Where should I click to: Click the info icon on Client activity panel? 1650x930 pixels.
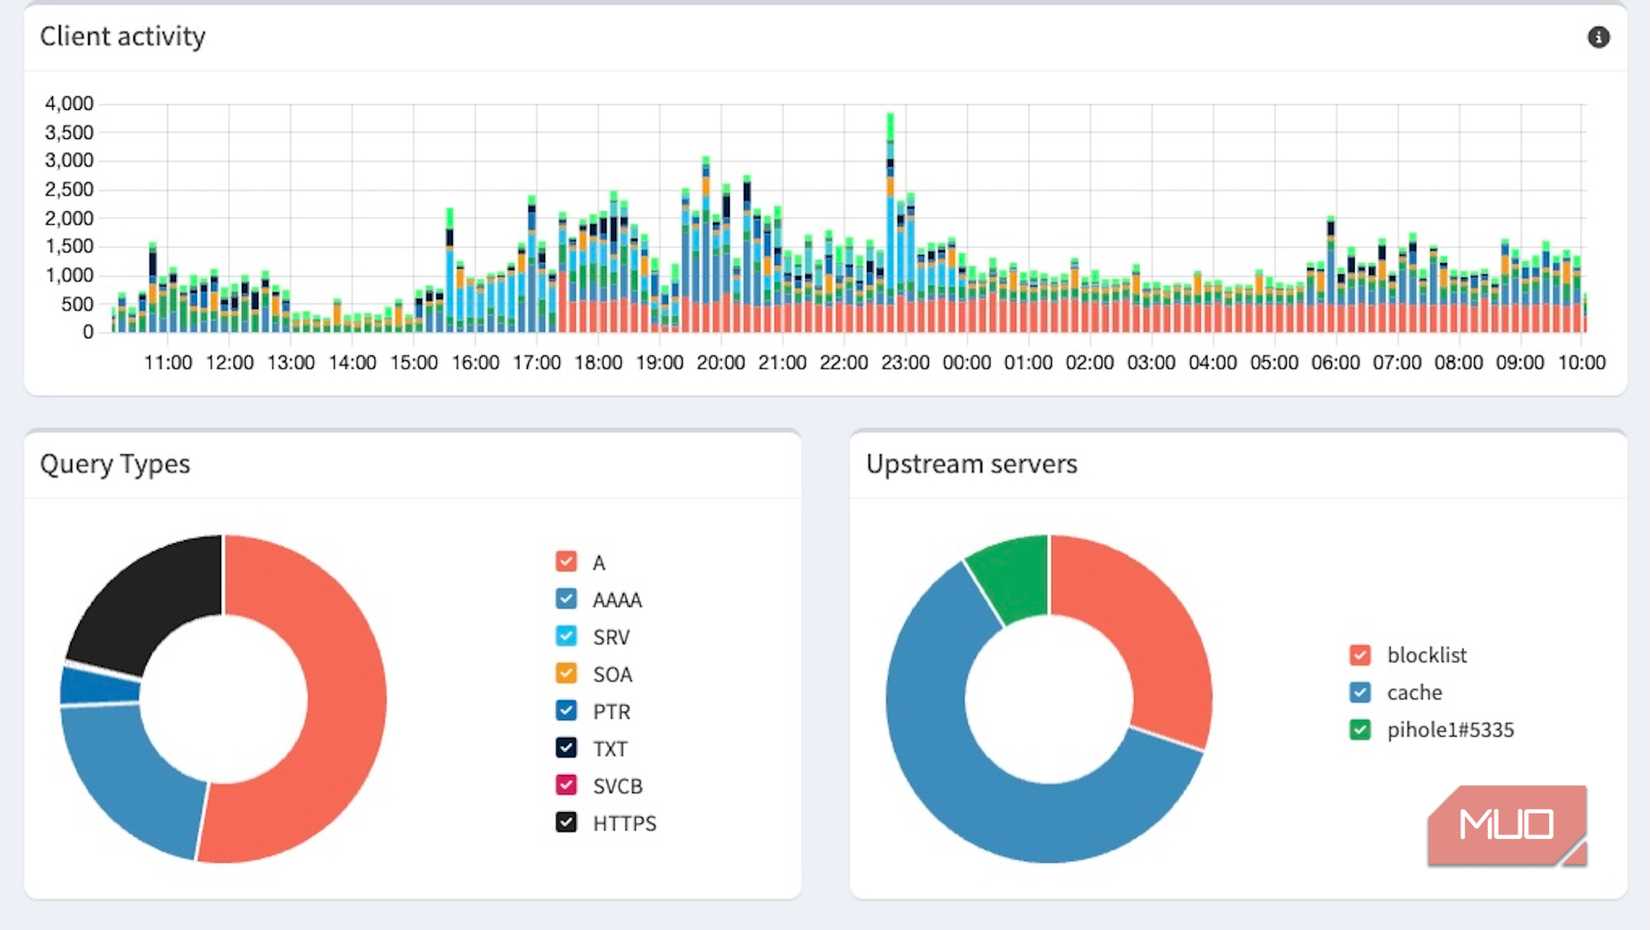point(1601,37)
